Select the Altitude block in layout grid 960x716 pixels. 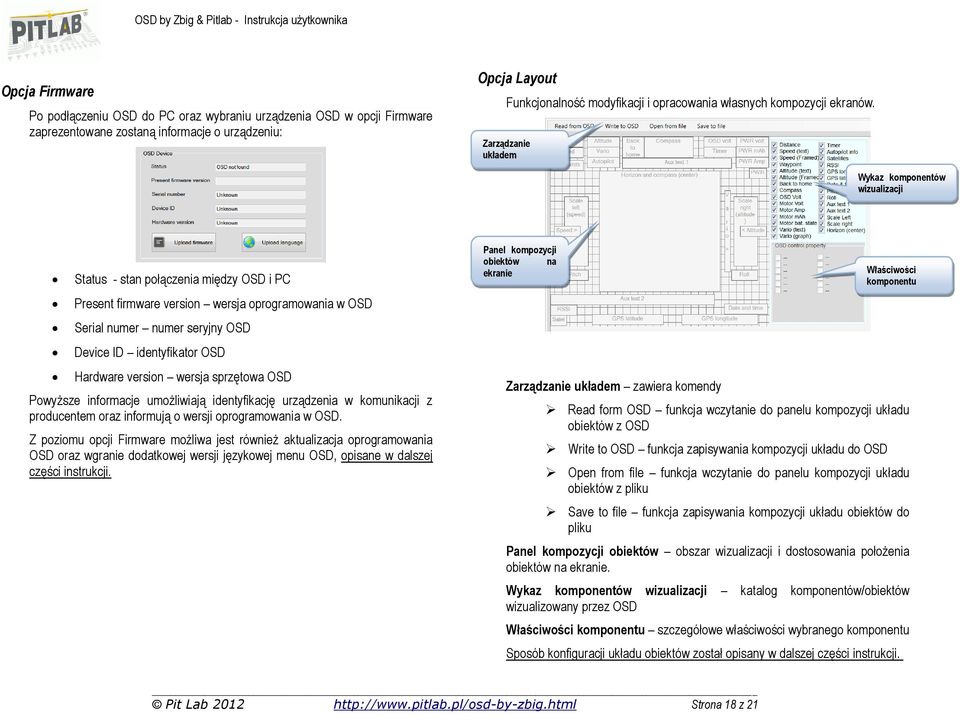pyautogui.click(x=604, y=141)
